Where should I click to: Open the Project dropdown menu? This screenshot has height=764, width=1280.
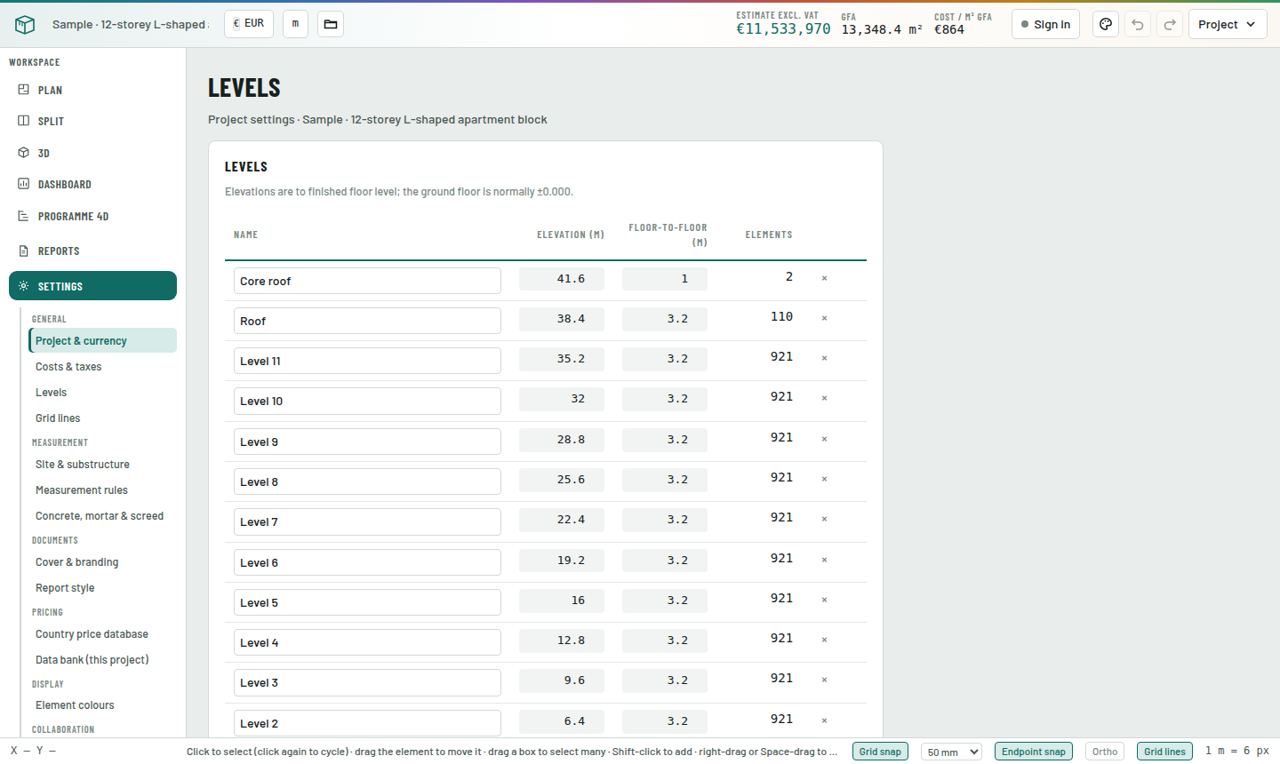1227,24
